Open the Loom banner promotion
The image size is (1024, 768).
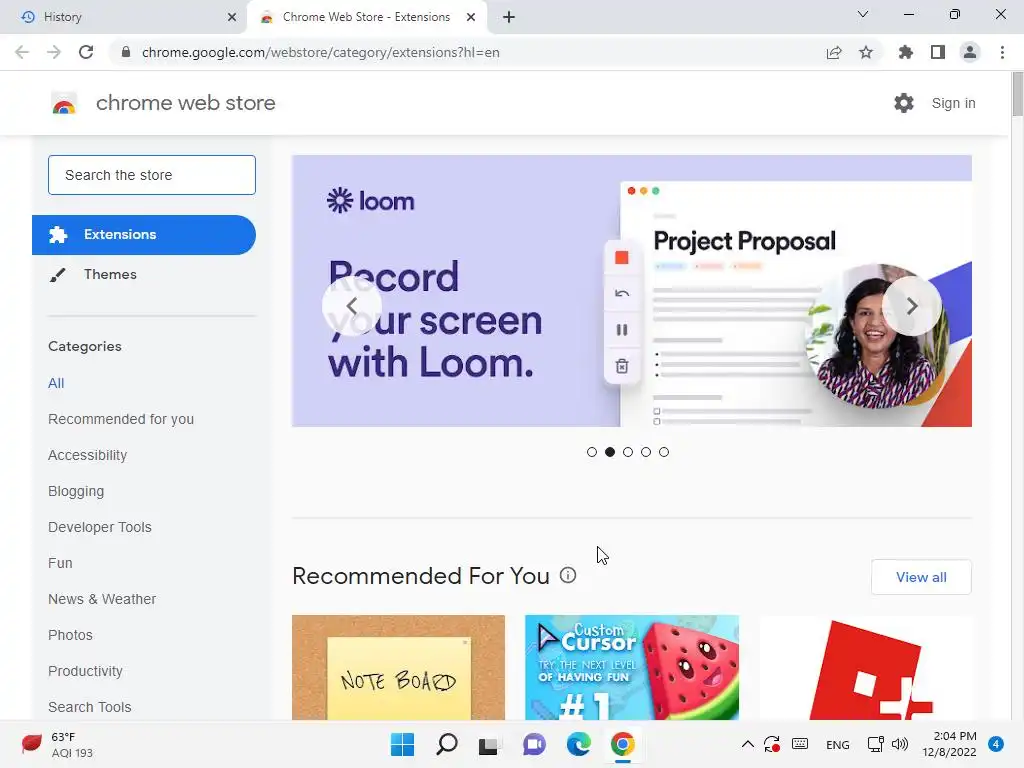click(632, 291)
